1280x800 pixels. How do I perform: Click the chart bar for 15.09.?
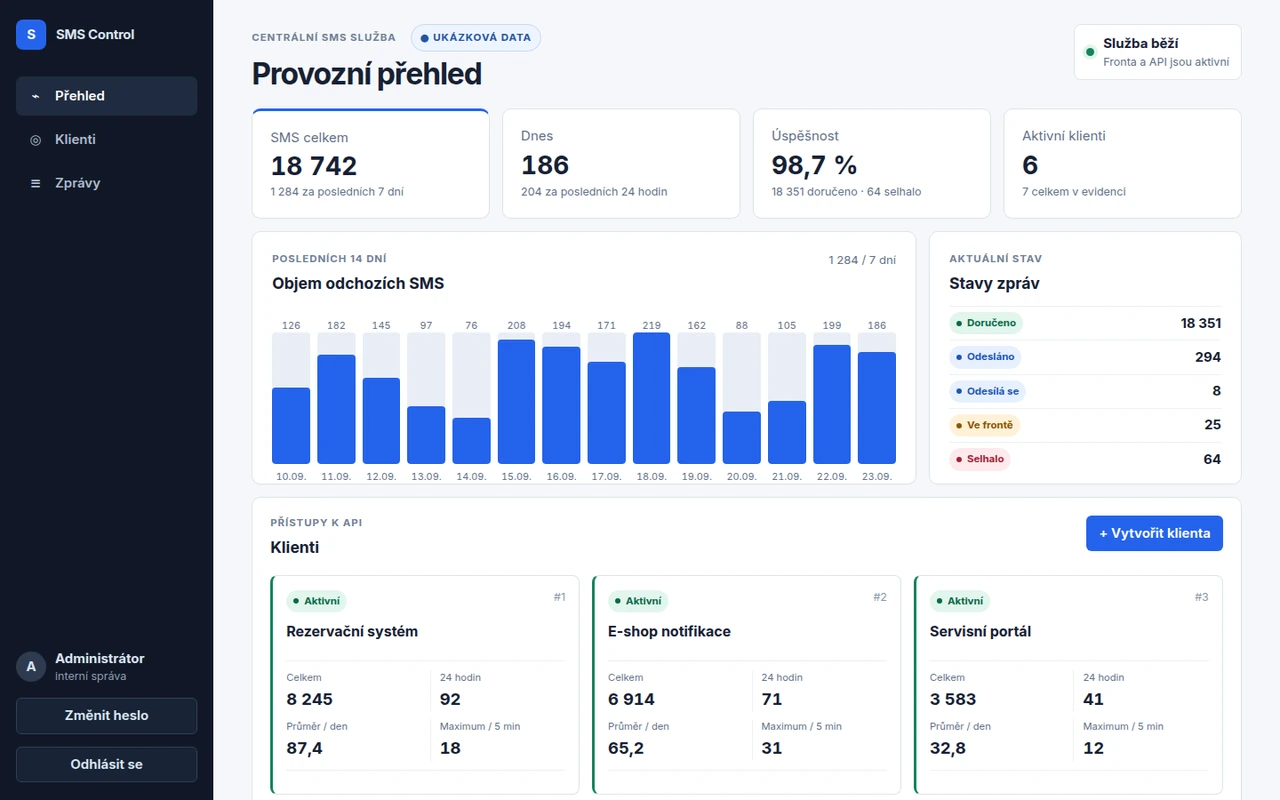(516, 402)
